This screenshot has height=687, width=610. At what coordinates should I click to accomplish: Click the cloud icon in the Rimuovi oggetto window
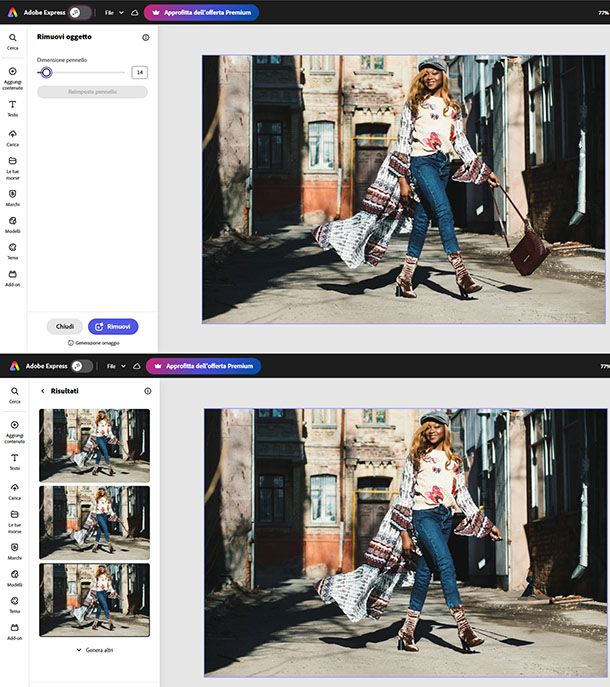tap(135, 13)
